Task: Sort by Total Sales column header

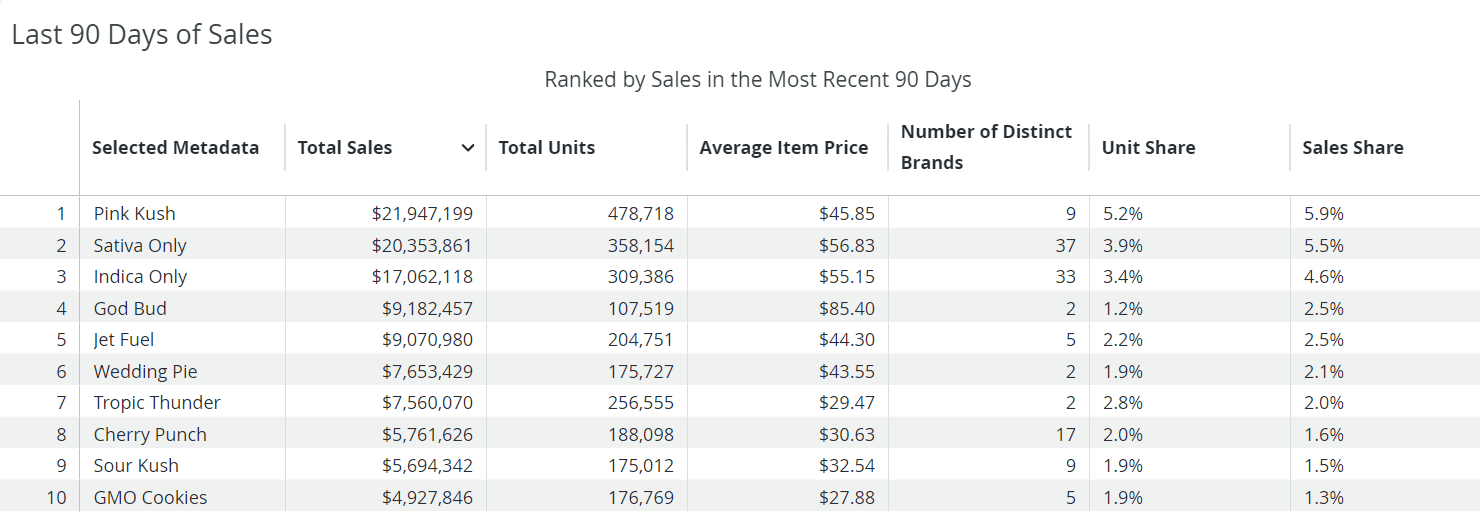Action: tap(345, 148)
